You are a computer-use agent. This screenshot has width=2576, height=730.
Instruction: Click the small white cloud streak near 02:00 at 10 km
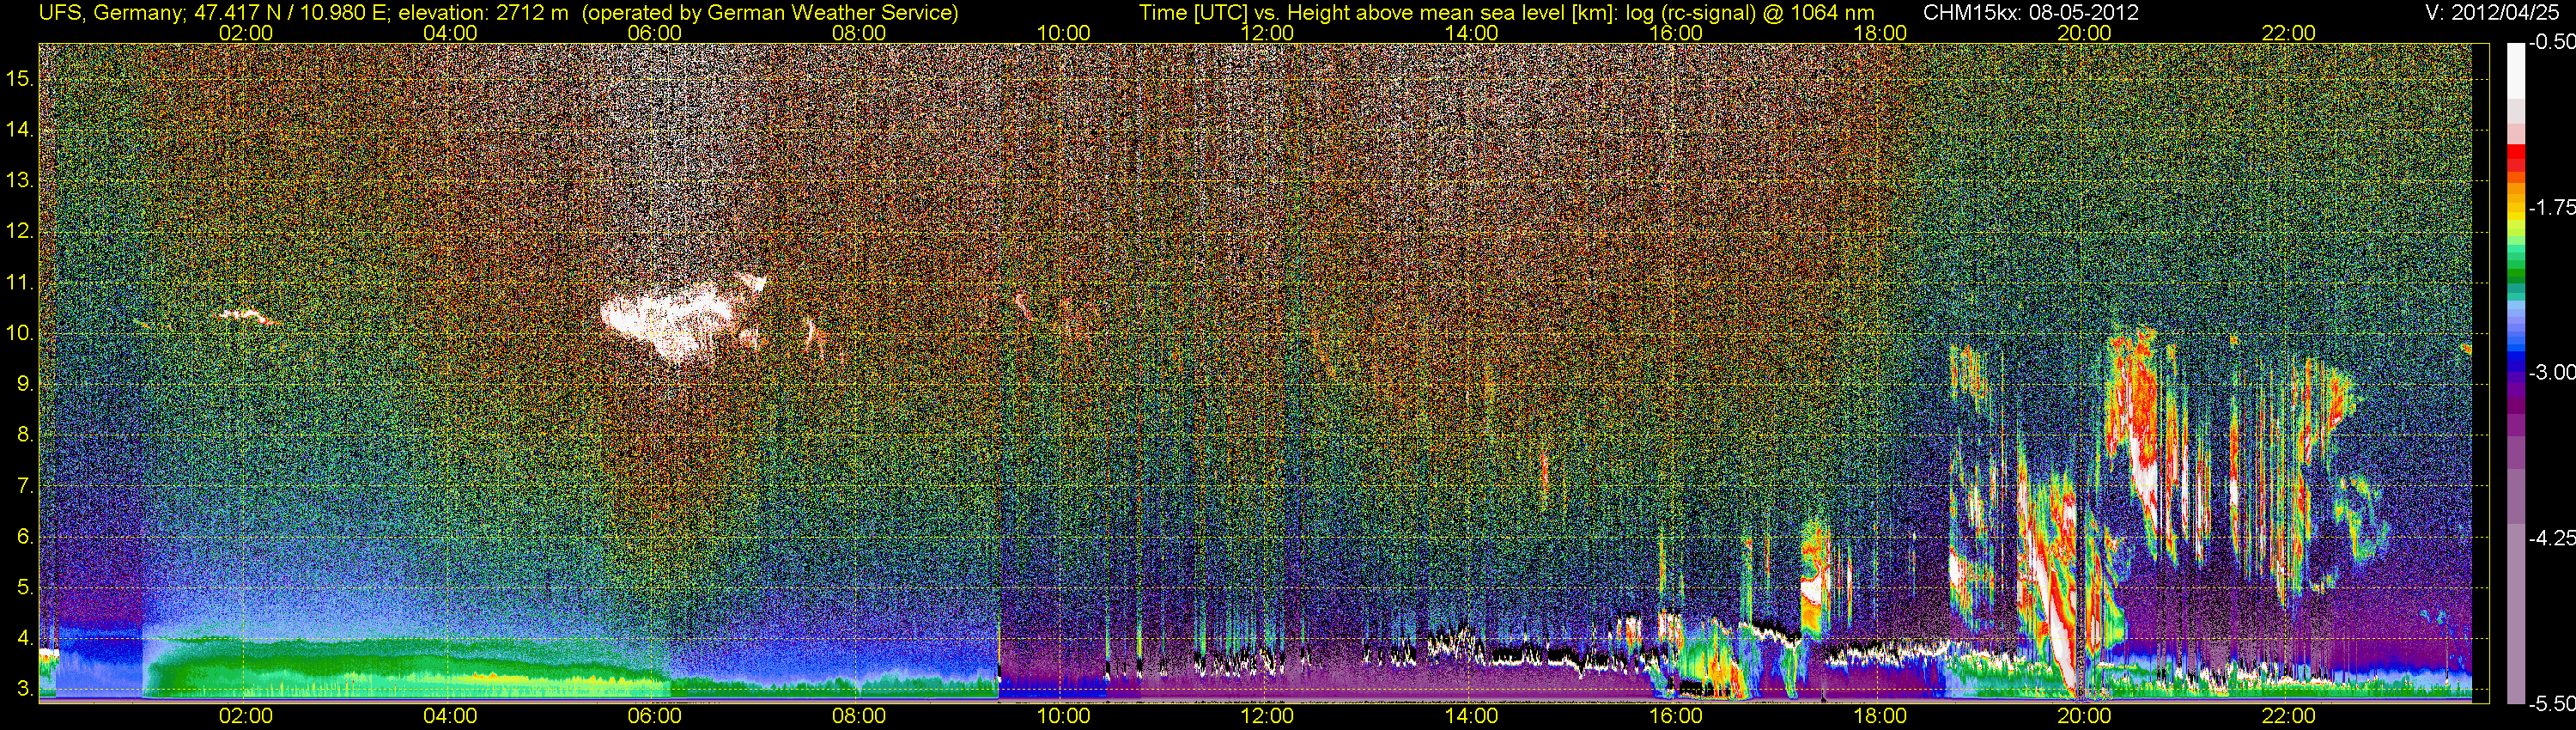249,317
